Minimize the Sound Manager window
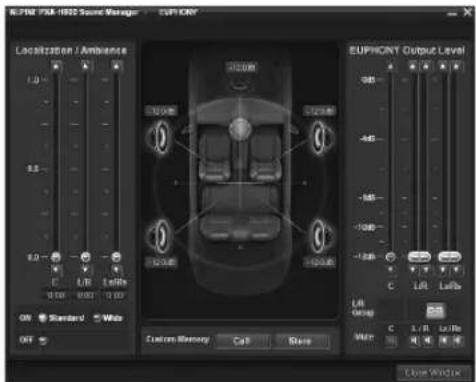The image size is (476, 382). coord(452,14)
